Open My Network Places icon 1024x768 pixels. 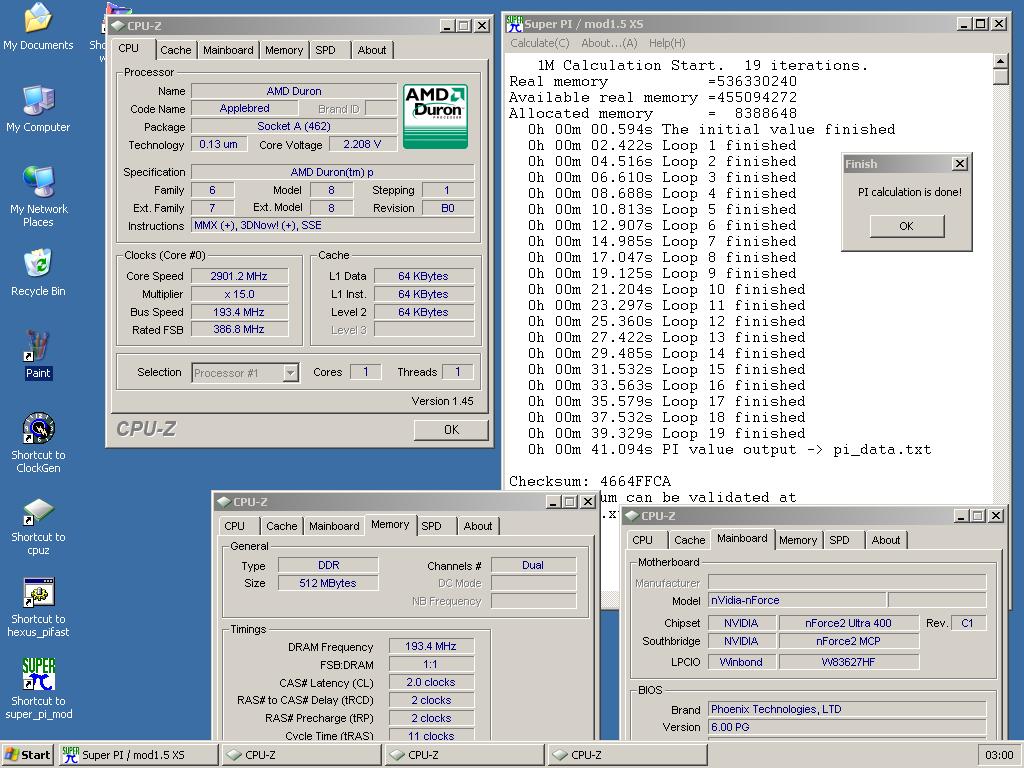38,197
